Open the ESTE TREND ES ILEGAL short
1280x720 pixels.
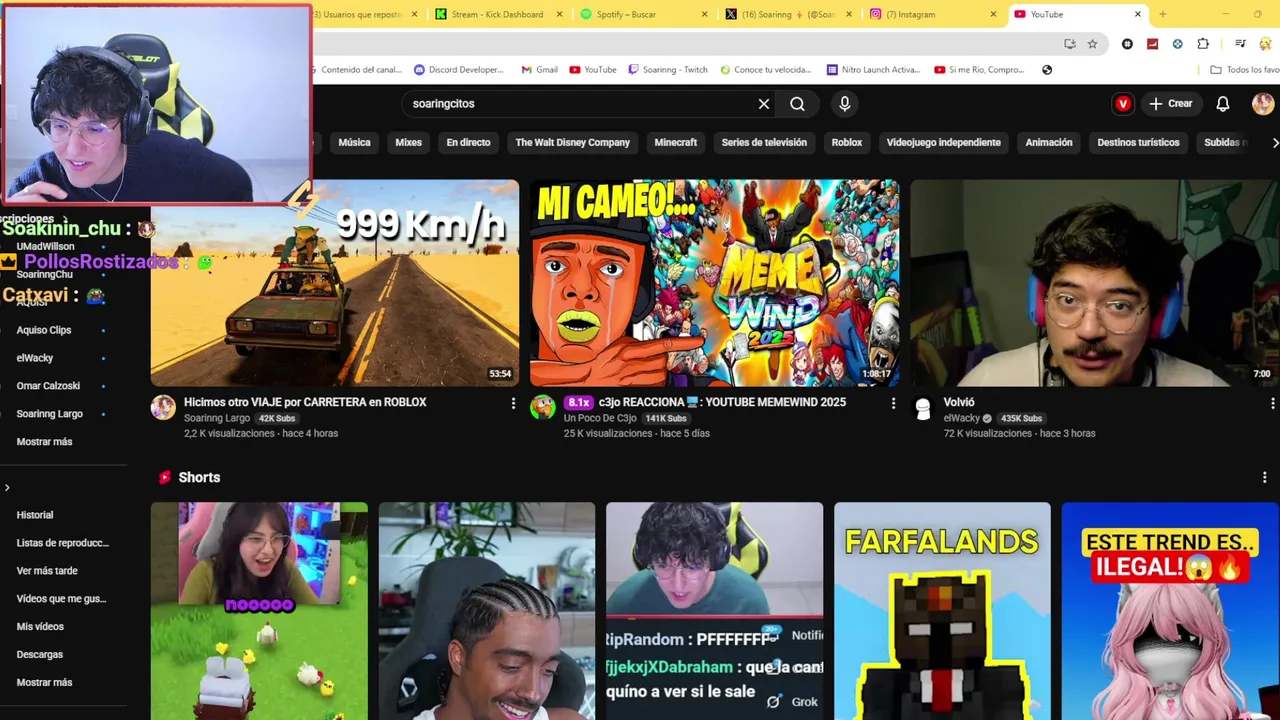click(1170, 611)
